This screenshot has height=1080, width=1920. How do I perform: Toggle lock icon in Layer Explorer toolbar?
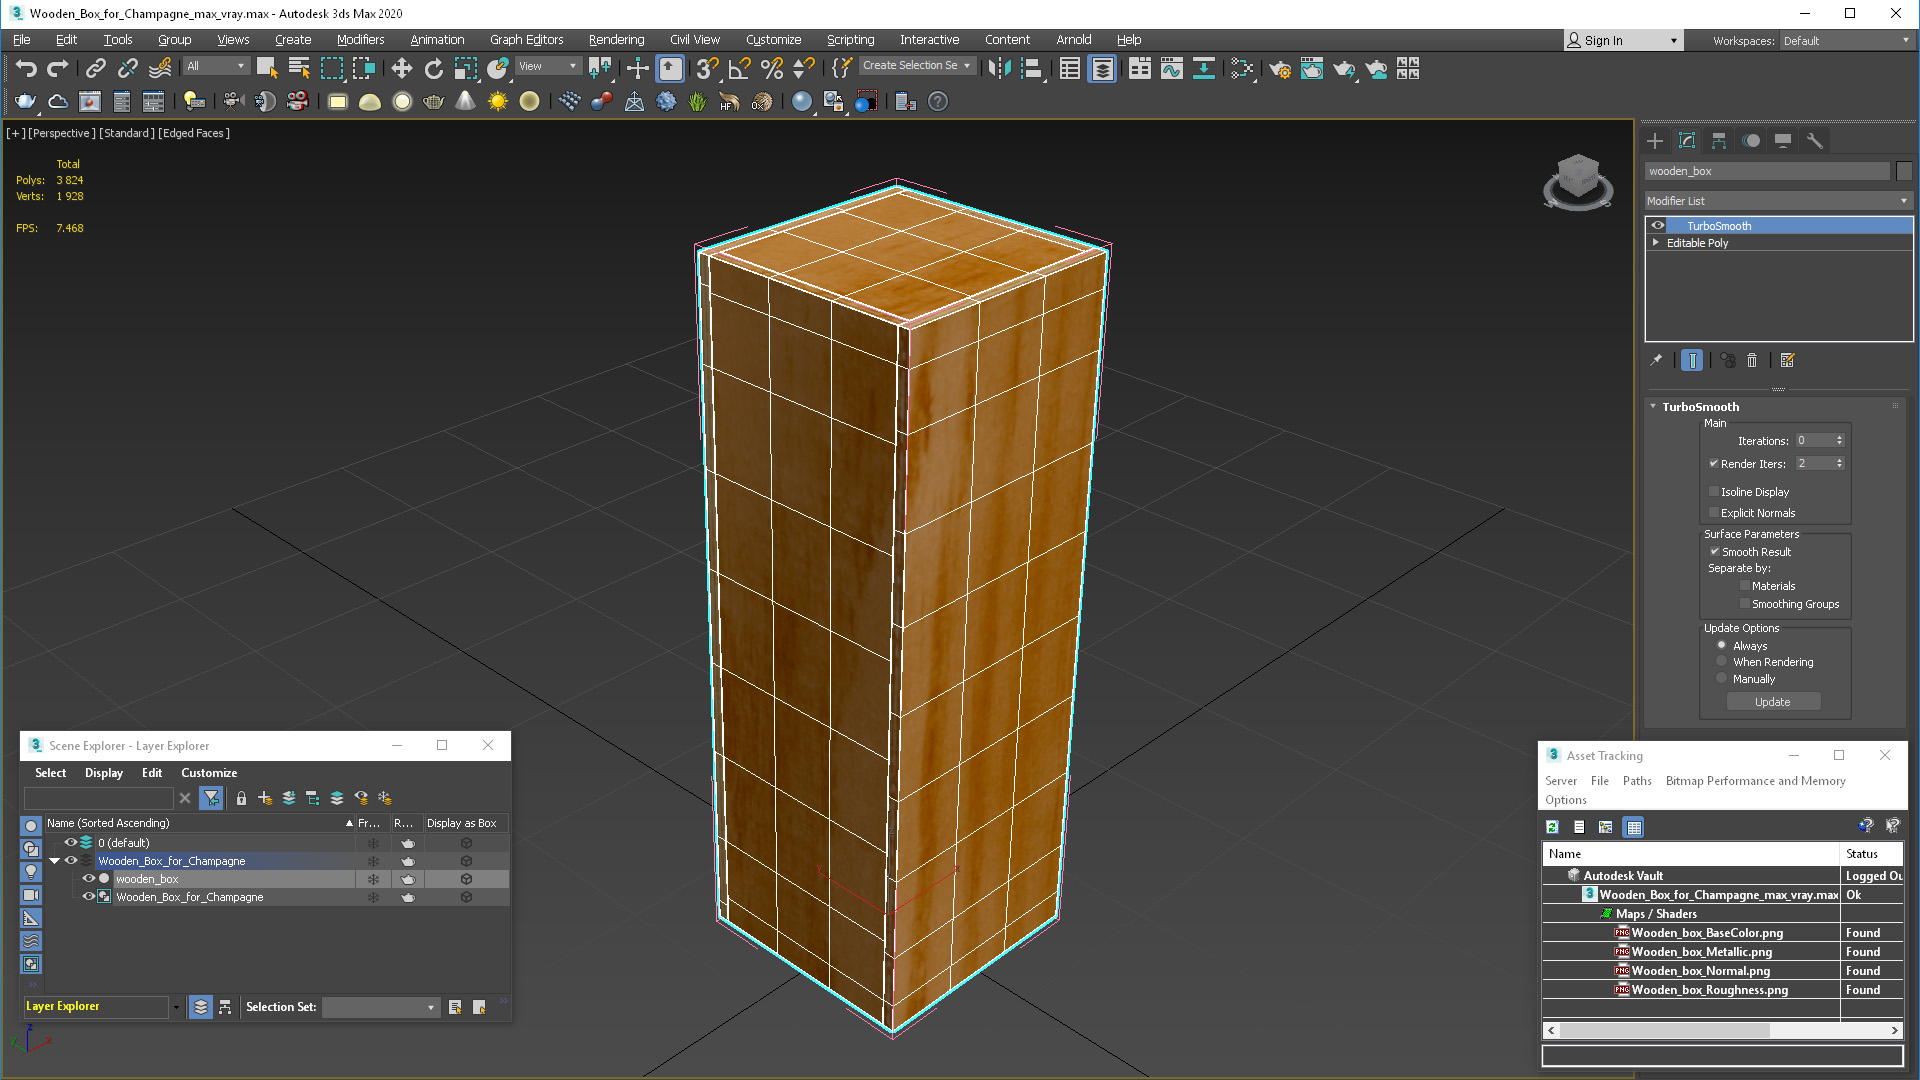coord(241,798)
